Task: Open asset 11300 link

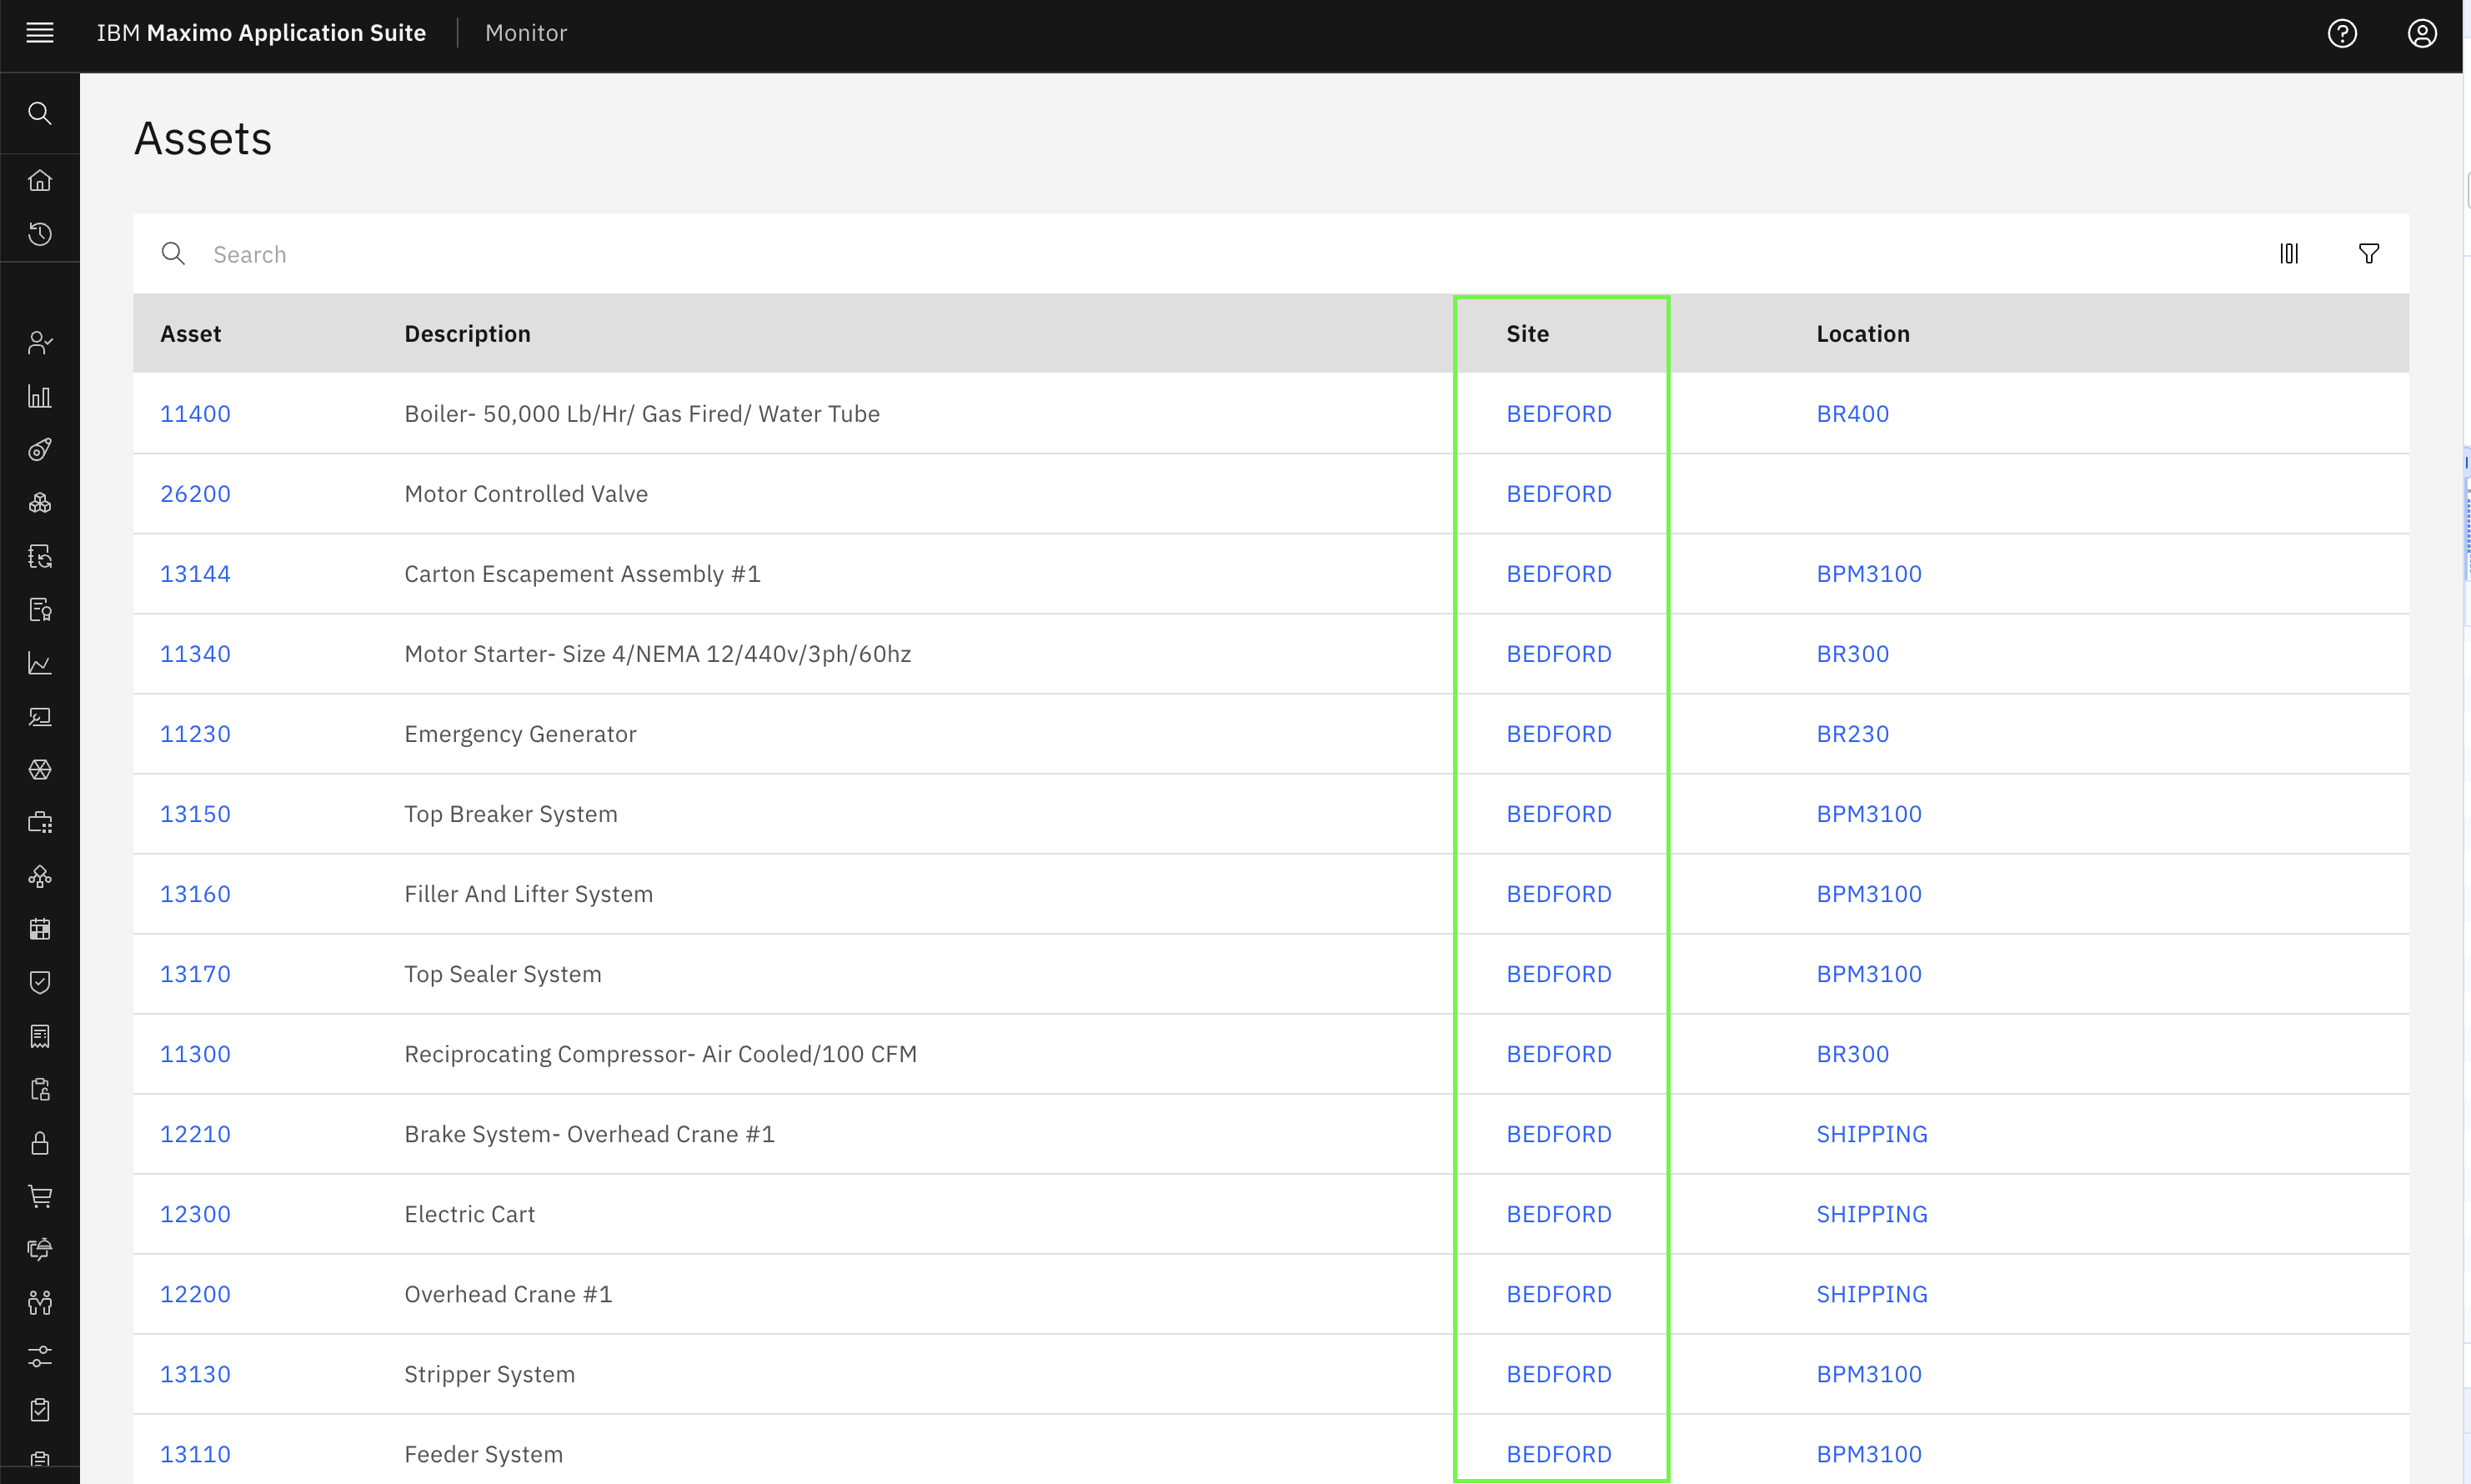Action: pyautogui.click(x=195, y=1054)
